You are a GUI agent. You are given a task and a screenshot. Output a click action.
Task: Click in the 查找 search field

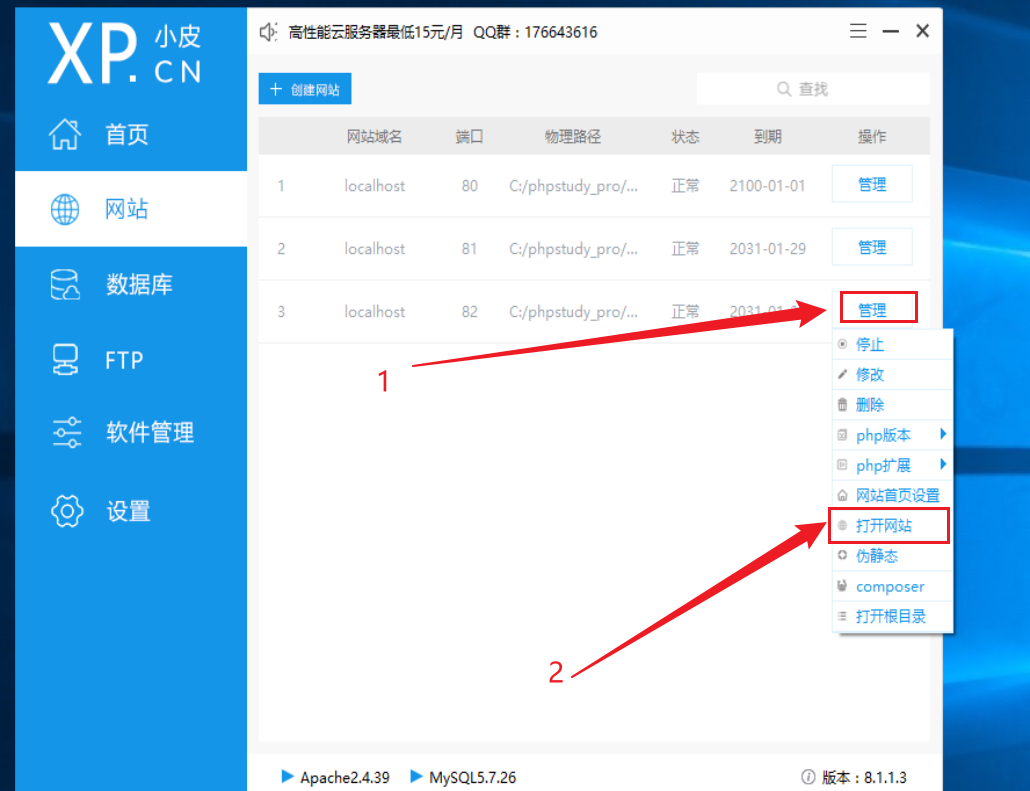pyautogui.click(x=813, y=89)
